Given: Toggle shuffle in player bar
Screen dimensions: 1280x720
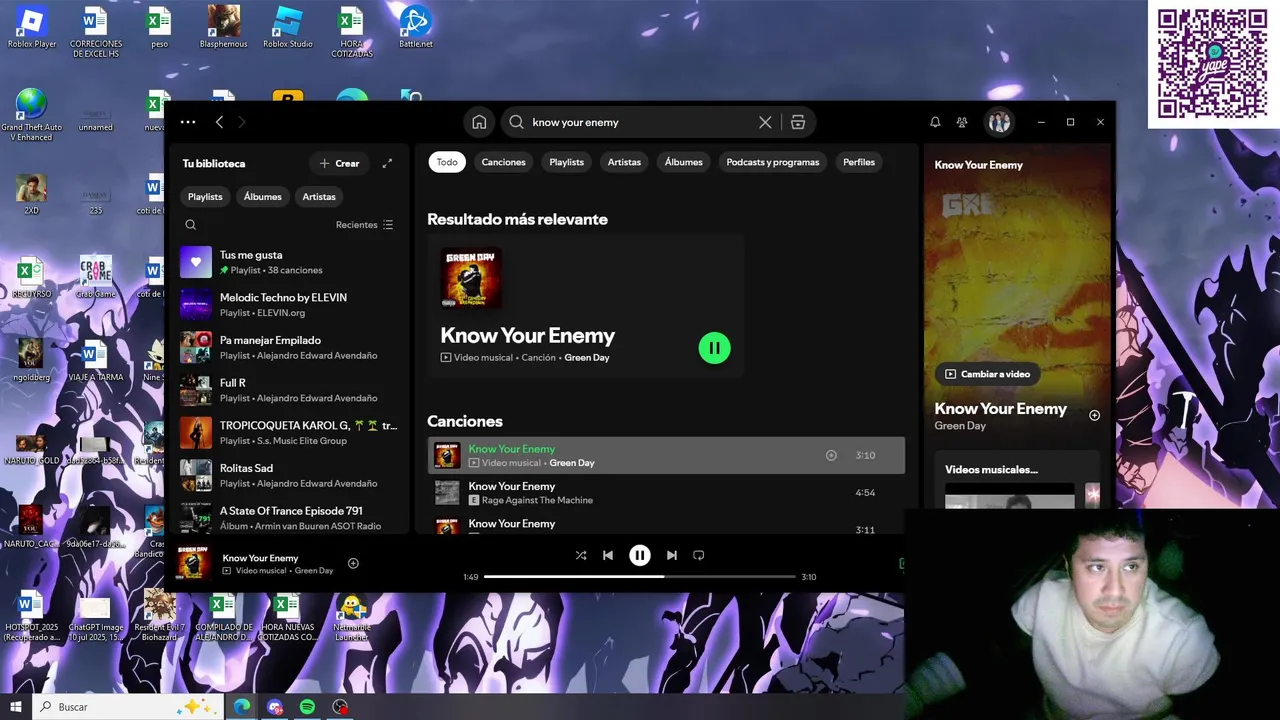Looking at the screenshot, I should [581, 555].
